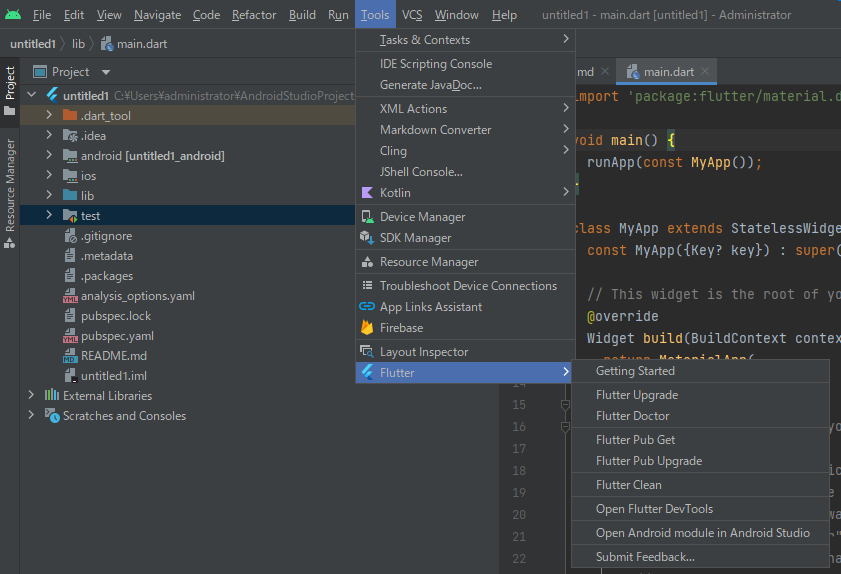Viewport: 841px width, 574px height.
Task: Select Getting Started in Flutter submenu
Action: click(700, 371)
